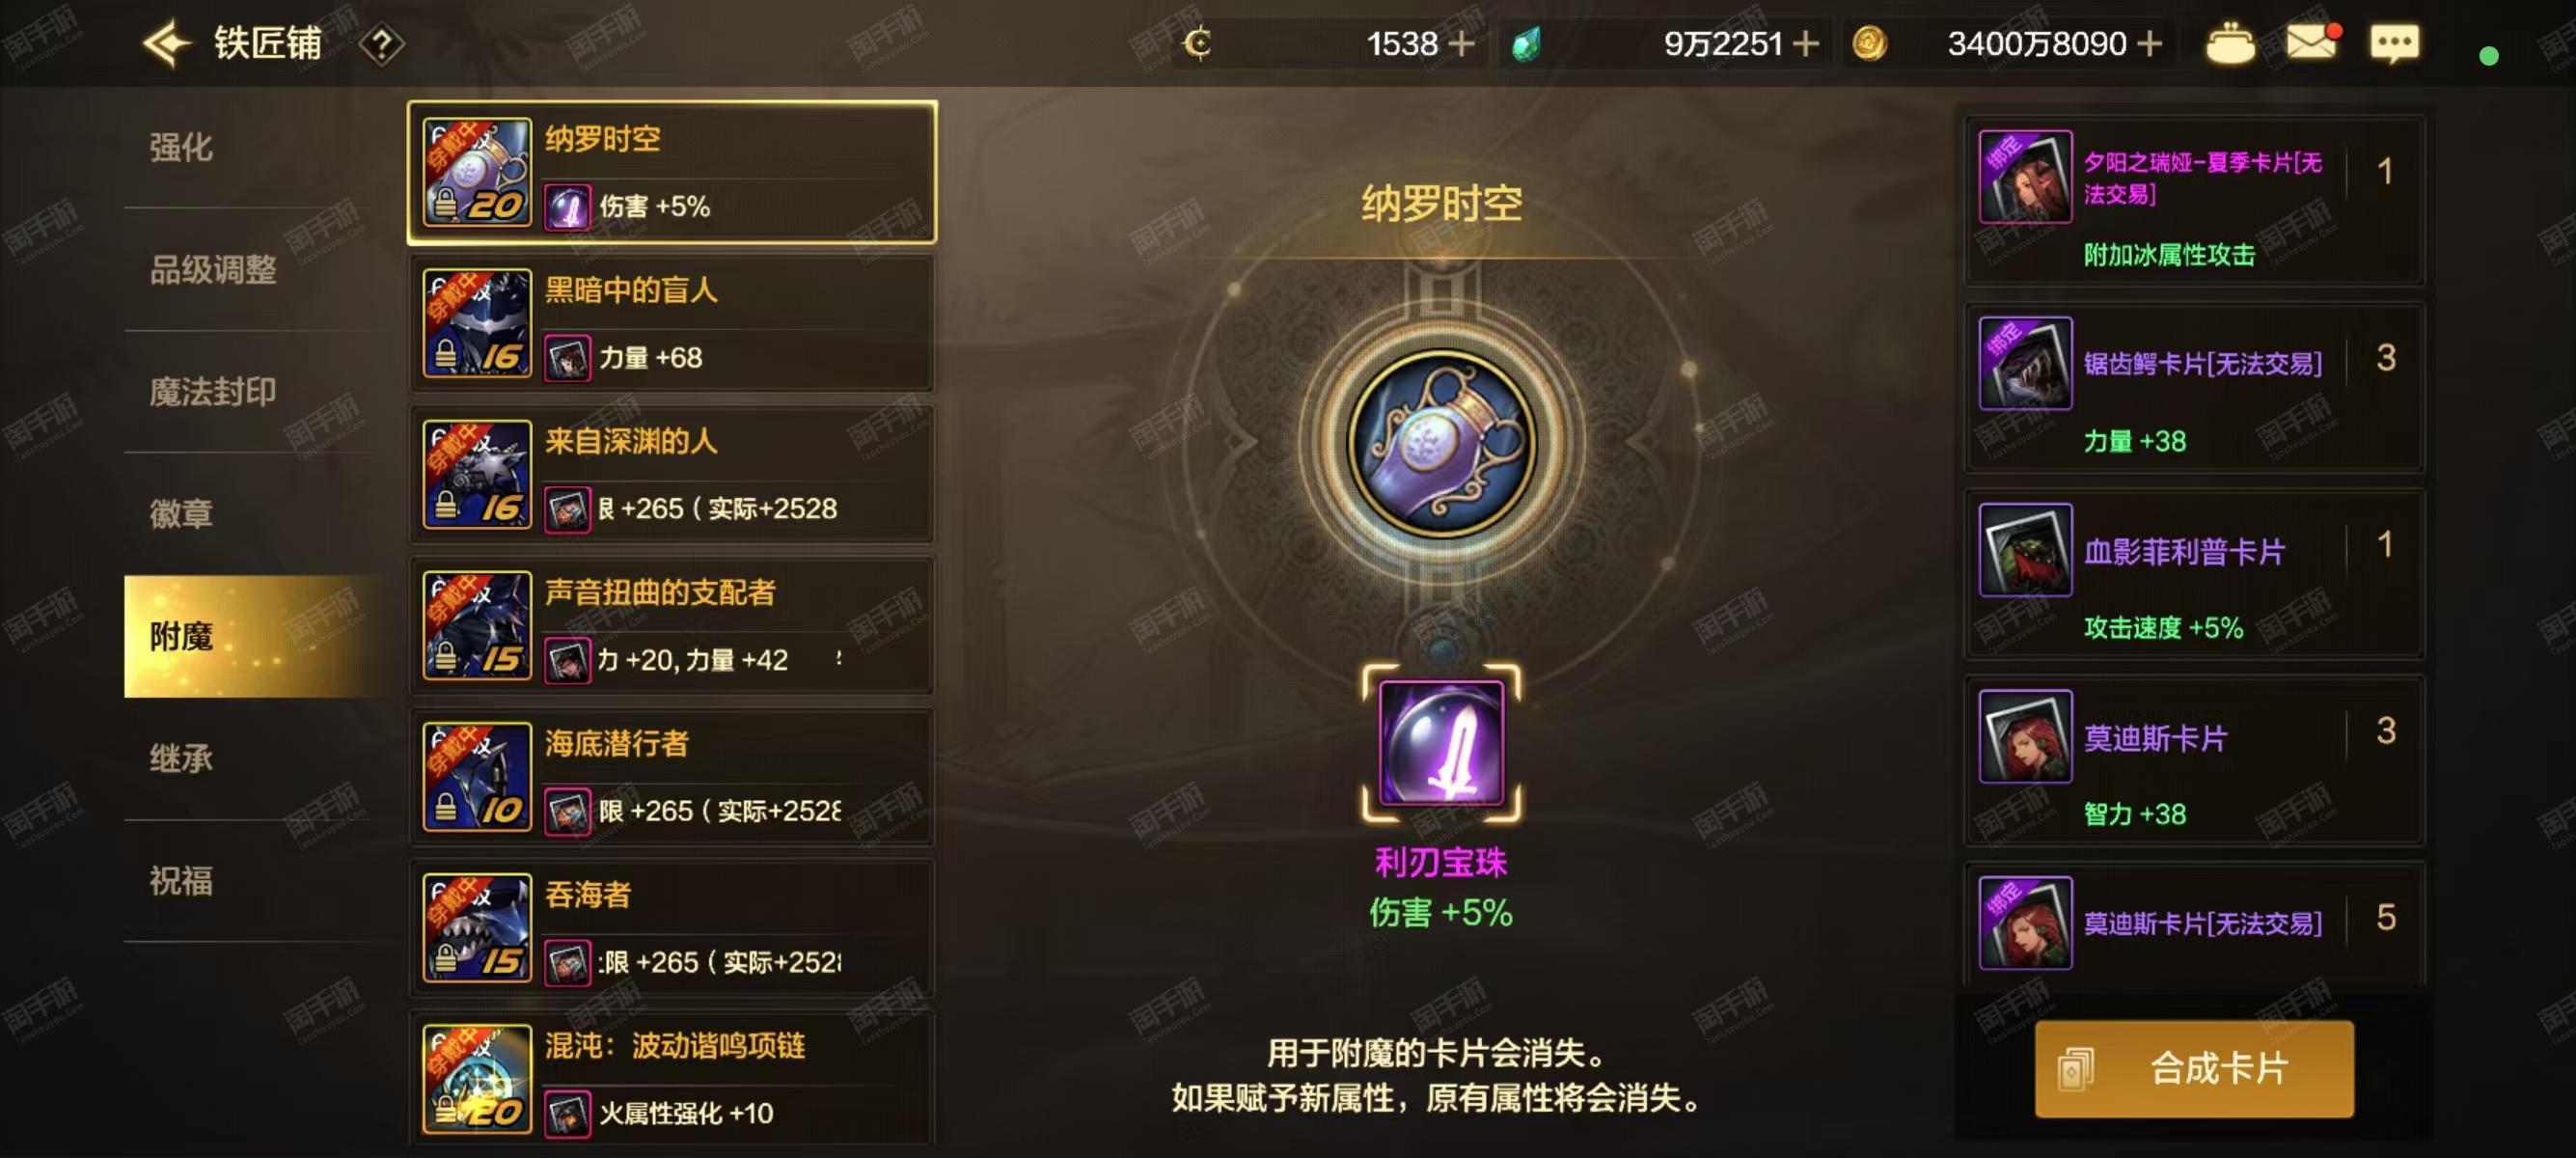Screen dimensions: 2576x1158
Task: Select the 海底潜行者 equipment entry
Action: (672, 777)
